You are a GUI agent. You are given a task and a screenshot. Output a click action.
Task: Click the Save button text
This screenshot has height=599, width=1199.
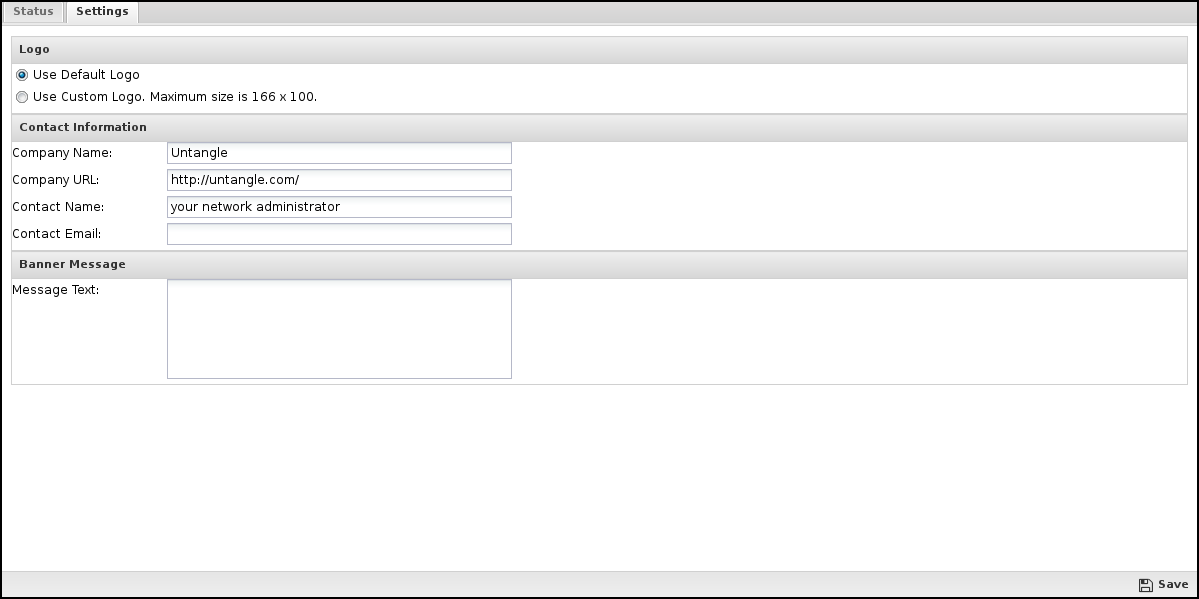(x=1173, y=584)
